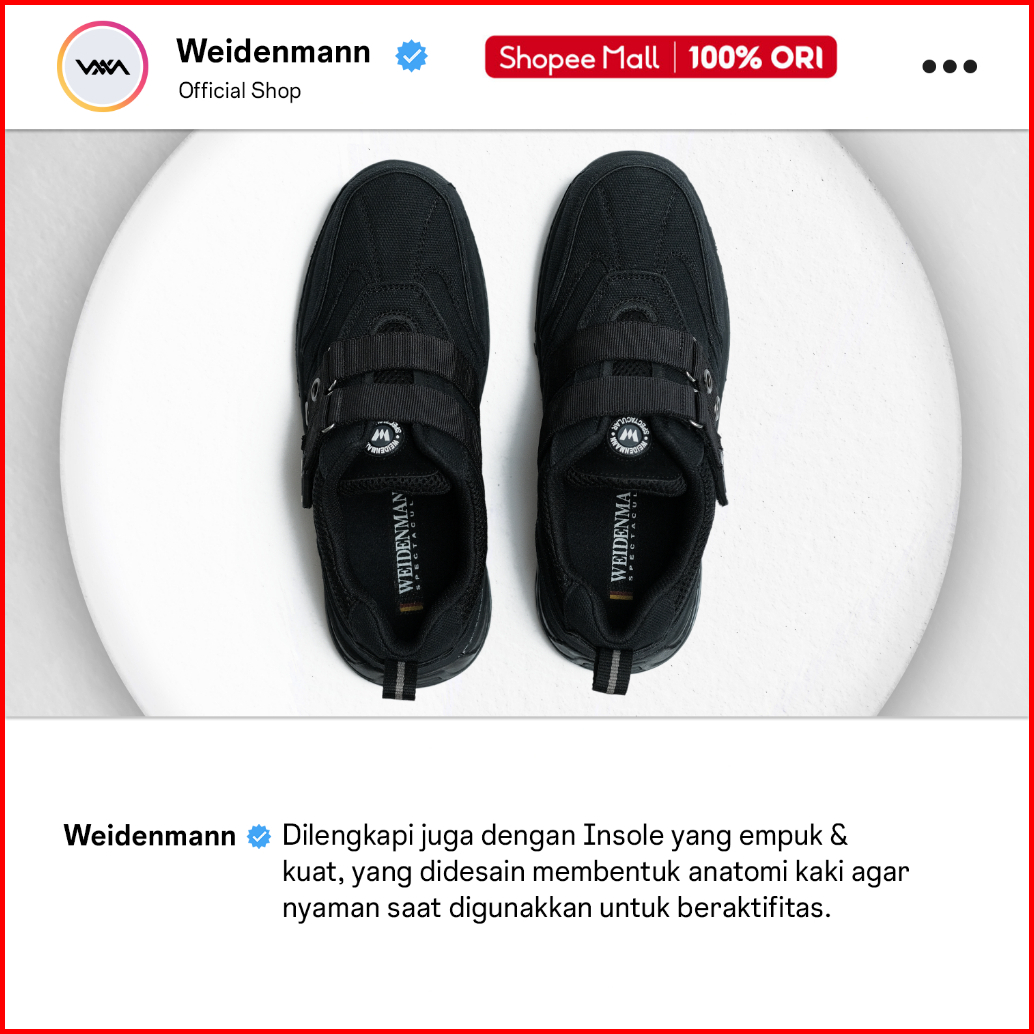Click the right shoe's Weidenmann insole label
The height and width of the screenshot is (1034, 1034).
622,537
